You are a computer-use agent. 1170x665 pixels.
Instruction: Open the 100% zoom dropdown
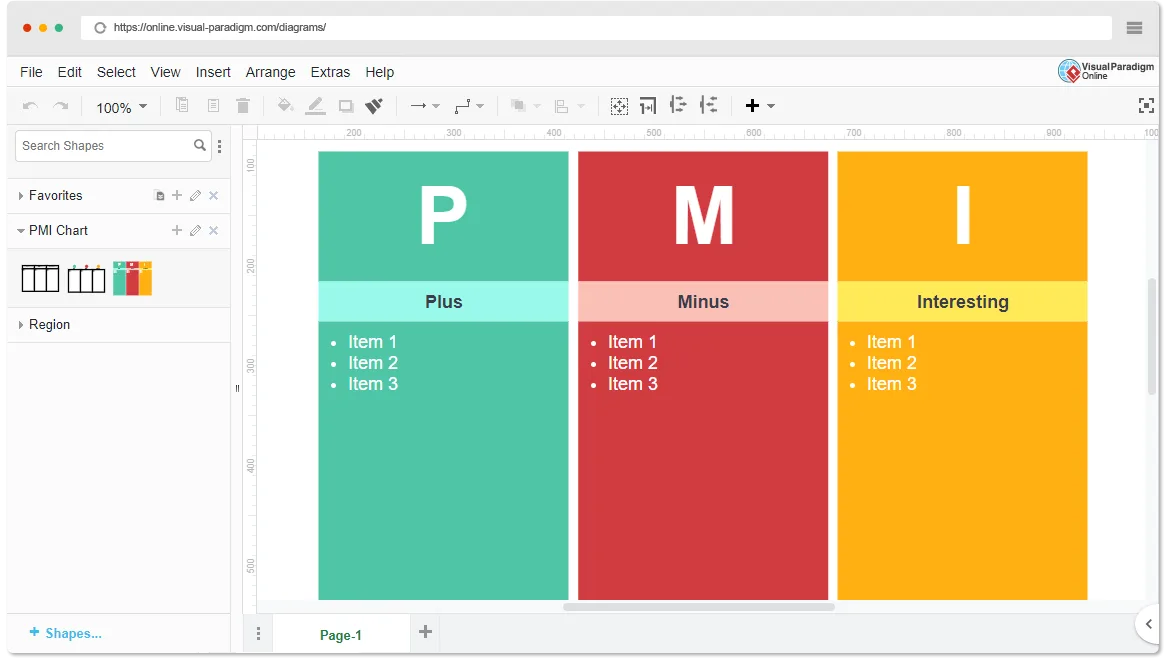122,107
